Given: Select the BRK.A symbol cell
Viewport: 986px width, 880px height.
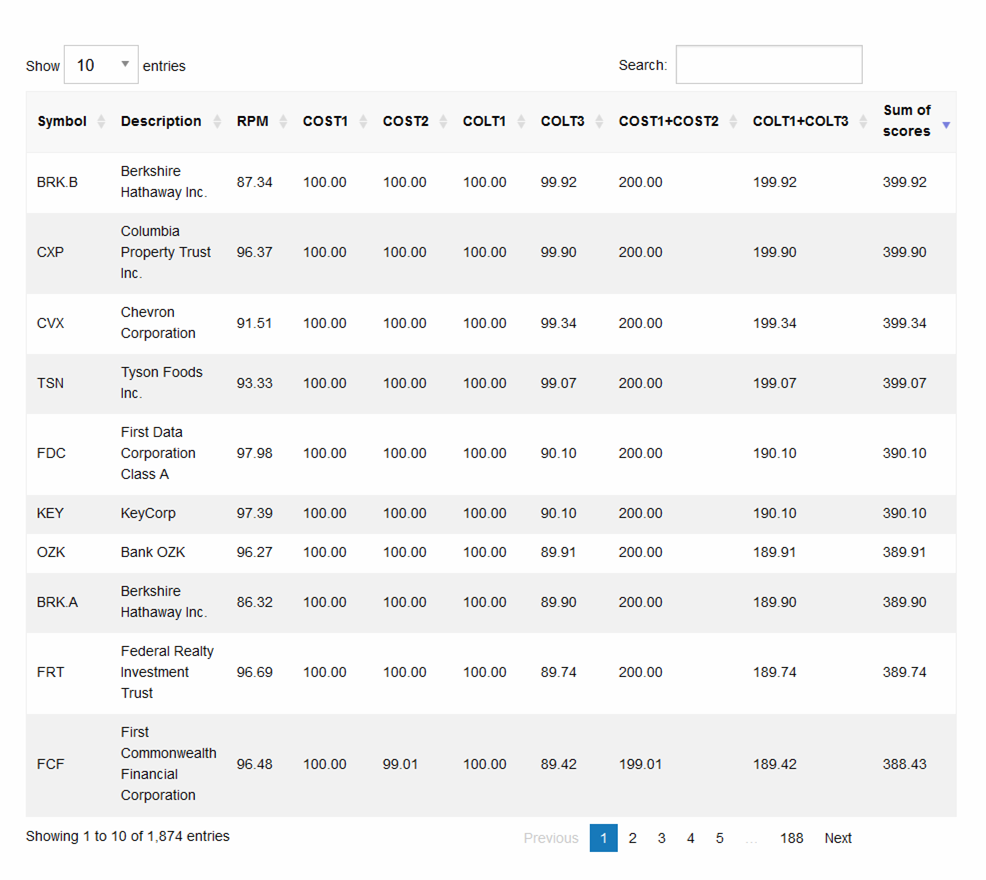Looking at the screenshot, I should coord(57,603).
